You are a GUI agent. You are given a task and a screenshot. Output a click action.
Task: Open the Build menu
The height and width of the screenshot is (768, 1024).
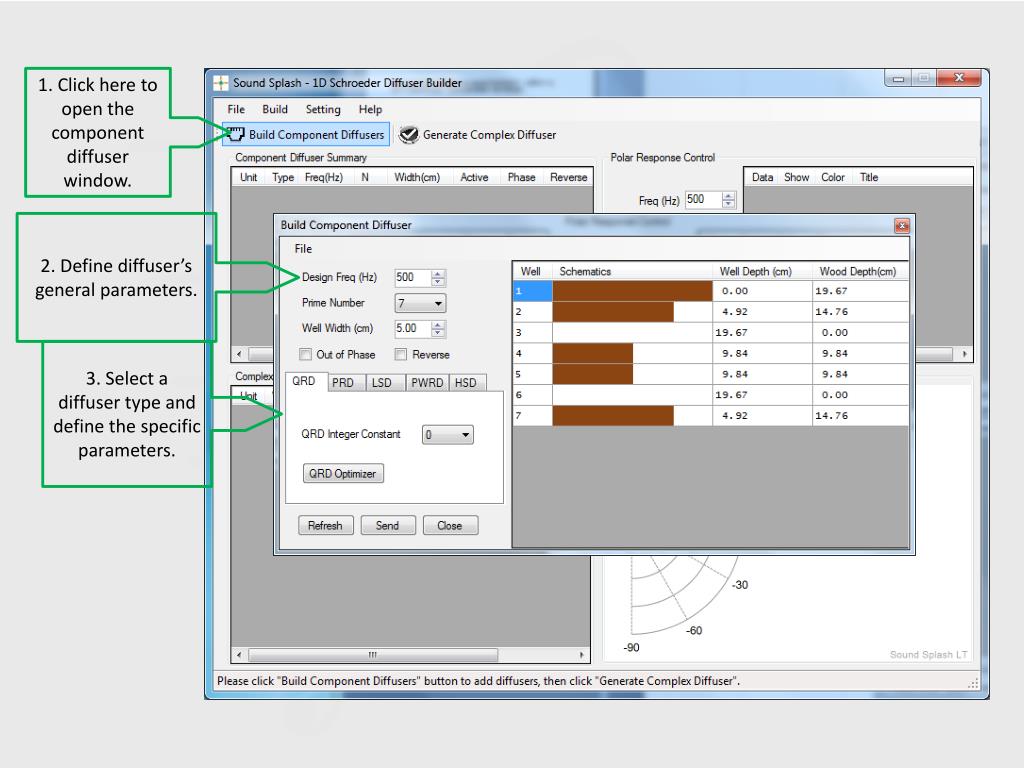pyautogui.click(x=275, y=109)
